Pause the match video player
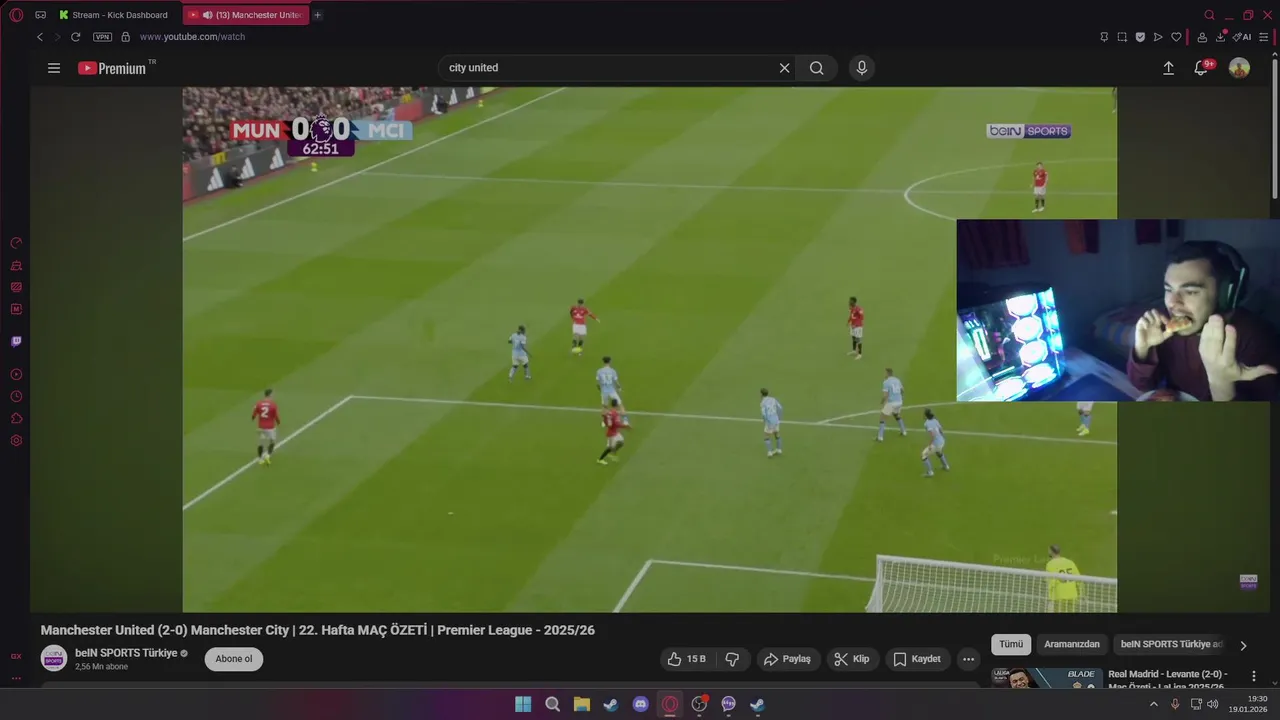1280x720 pixels. point(649,349)
